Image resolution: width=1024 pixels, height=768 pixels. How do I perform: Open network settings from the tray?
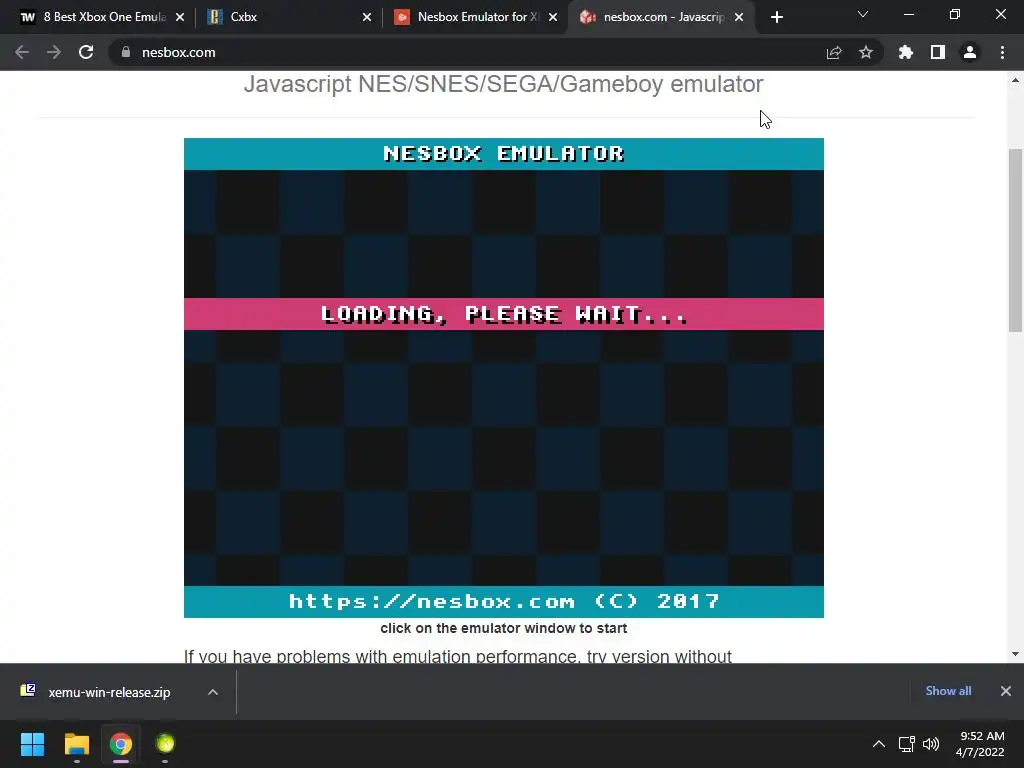click(x=906, y=744)
